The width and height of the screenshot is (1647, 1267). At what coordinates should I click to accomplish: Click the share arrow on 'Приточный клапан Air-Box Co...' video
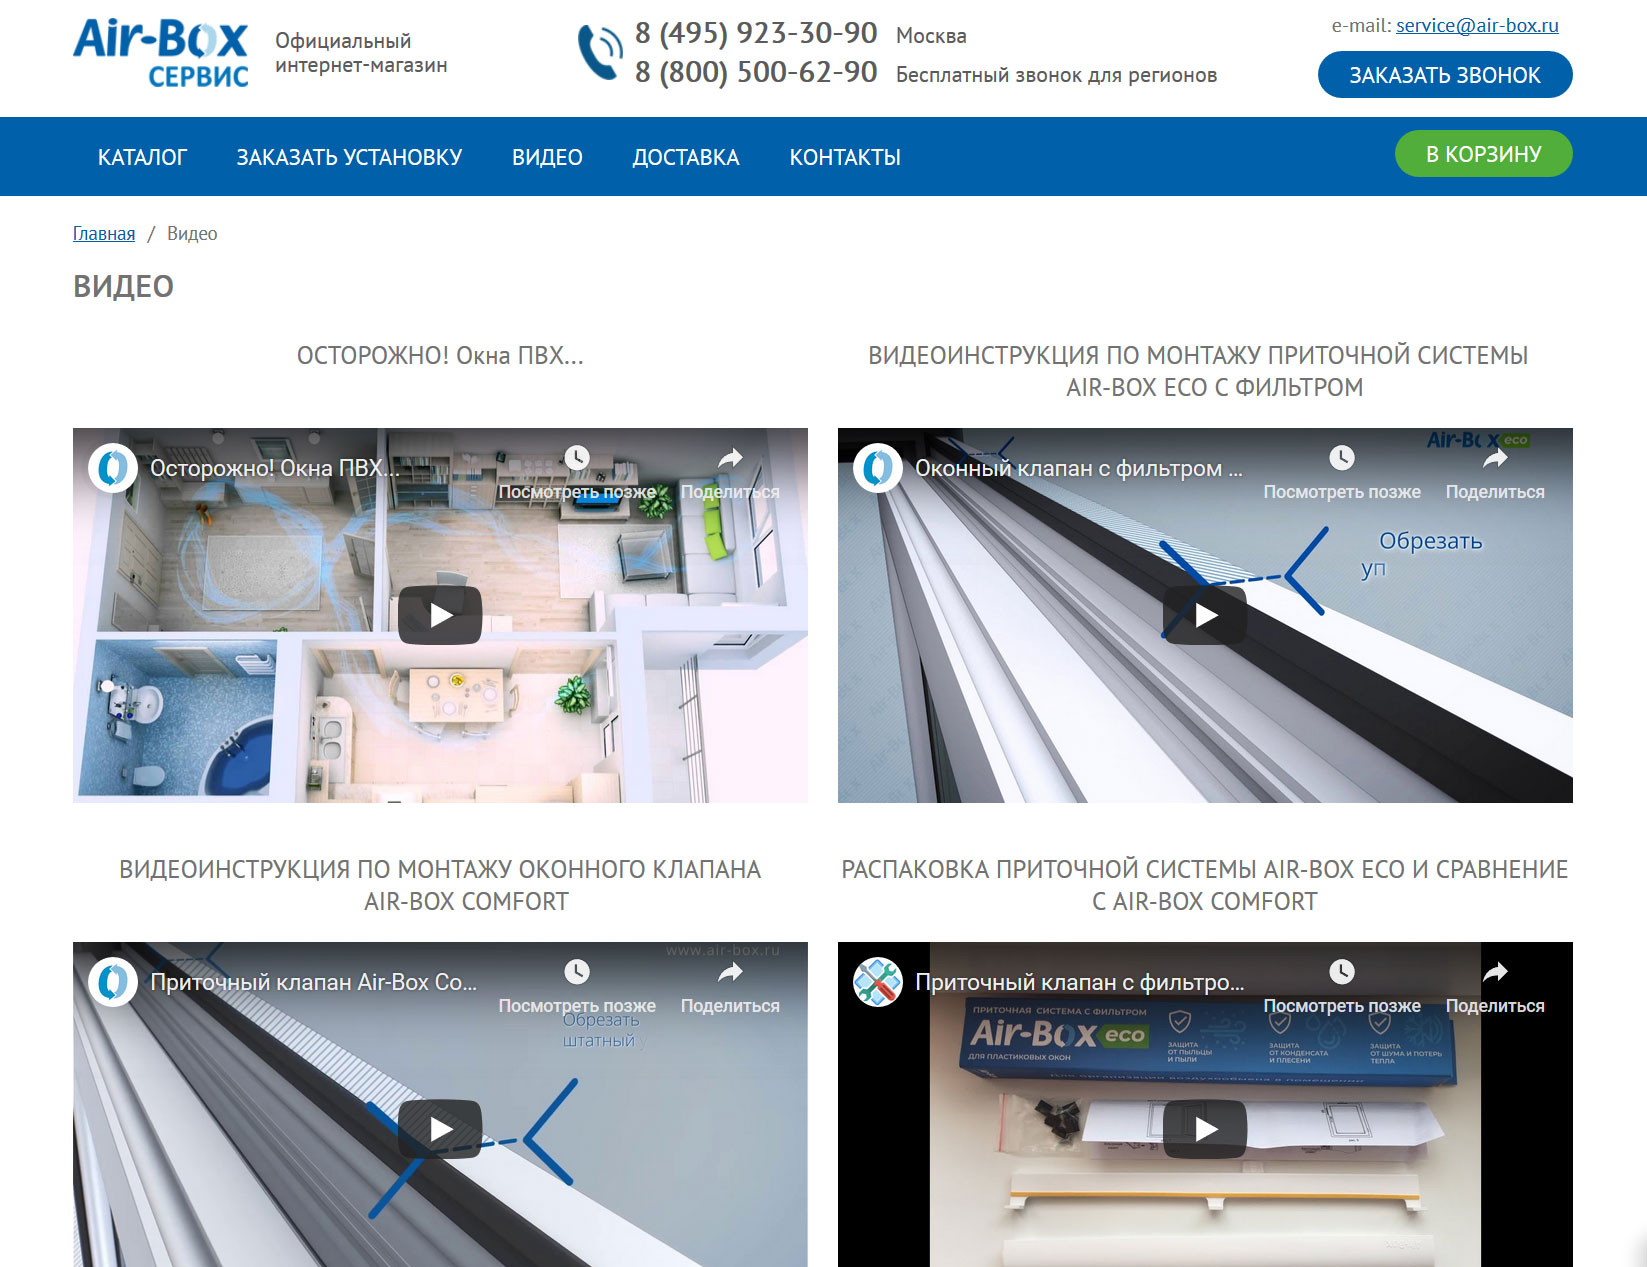731,972
